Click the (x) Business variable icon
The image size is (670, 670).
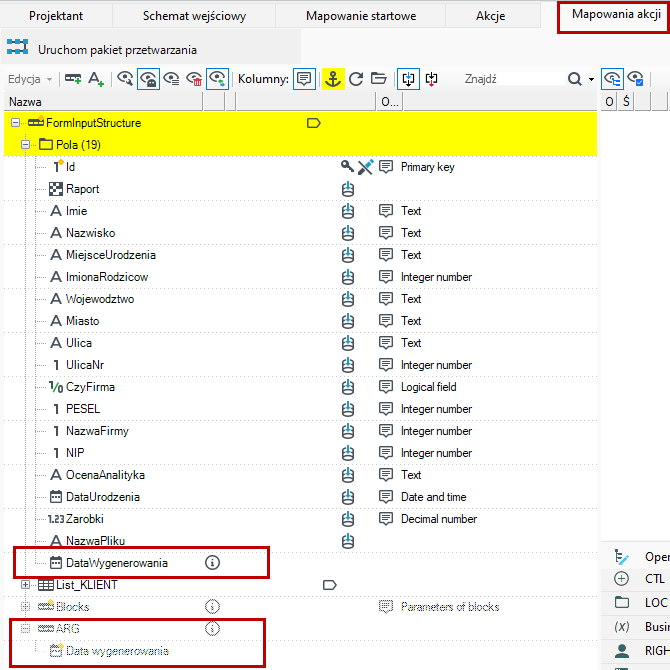(621, 626)
